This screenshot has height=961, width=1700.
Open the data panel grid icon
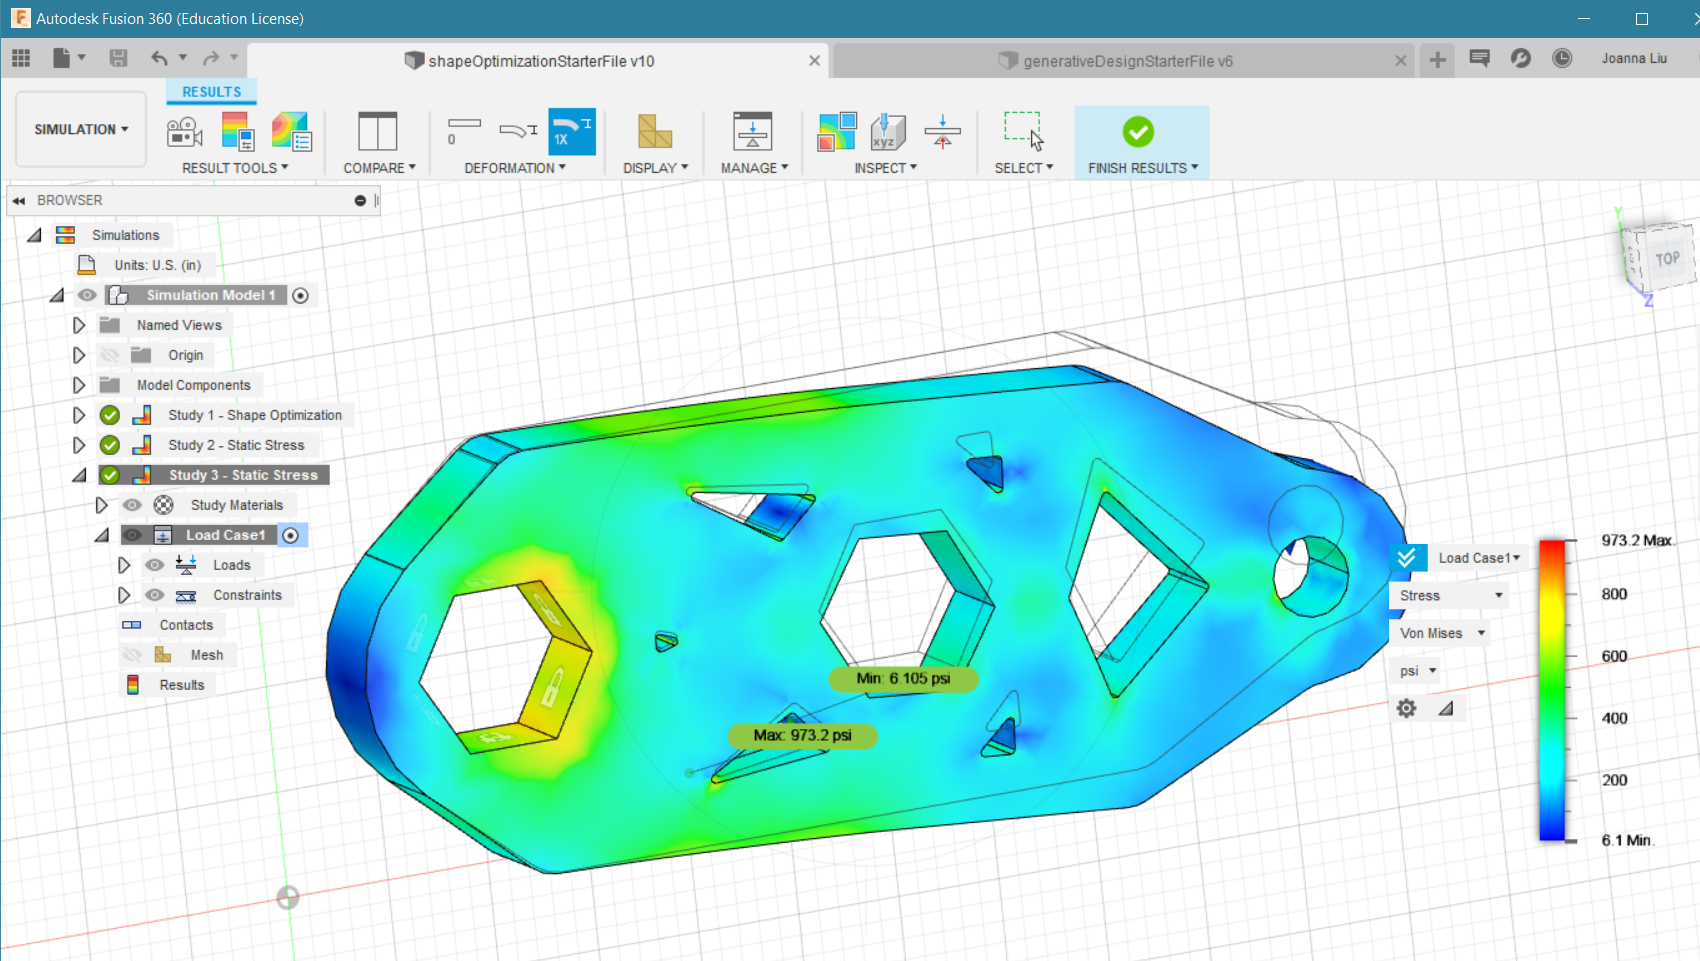tap(21, 58)
